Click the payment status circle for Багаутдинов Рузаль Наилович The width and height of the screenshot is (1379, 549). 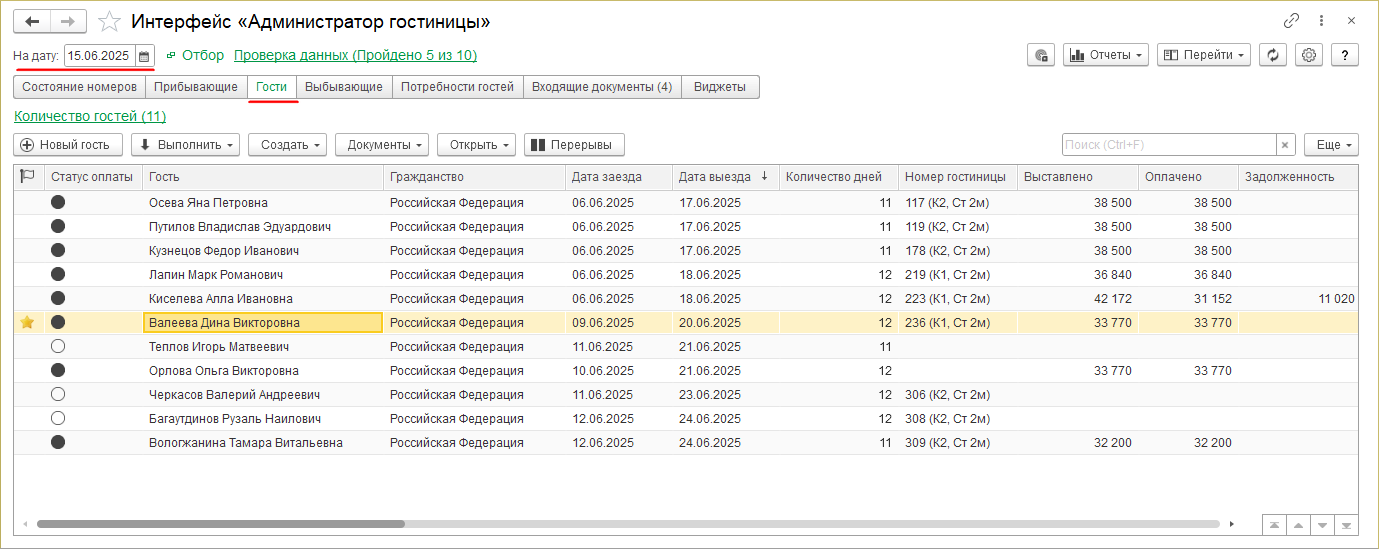[x=58, y=419]
